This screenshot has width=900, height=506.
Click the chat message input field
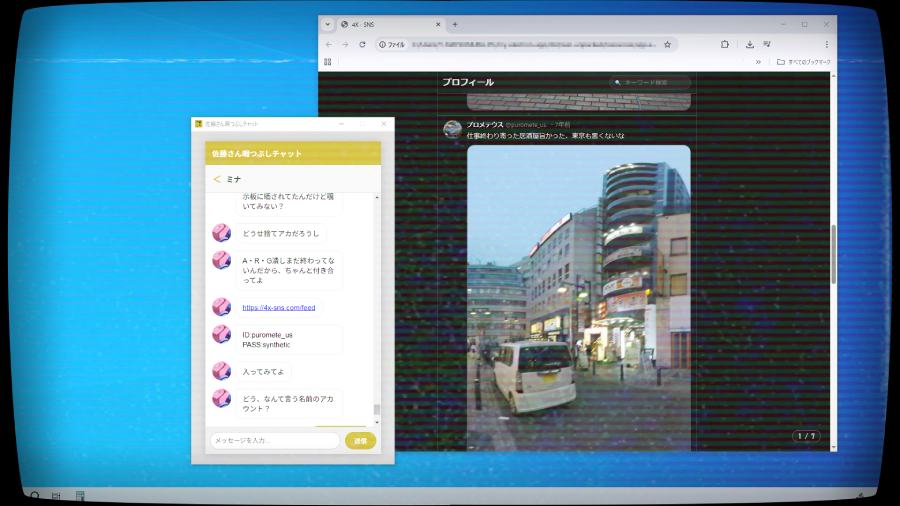pyautogui.click(x=274, y=440)
